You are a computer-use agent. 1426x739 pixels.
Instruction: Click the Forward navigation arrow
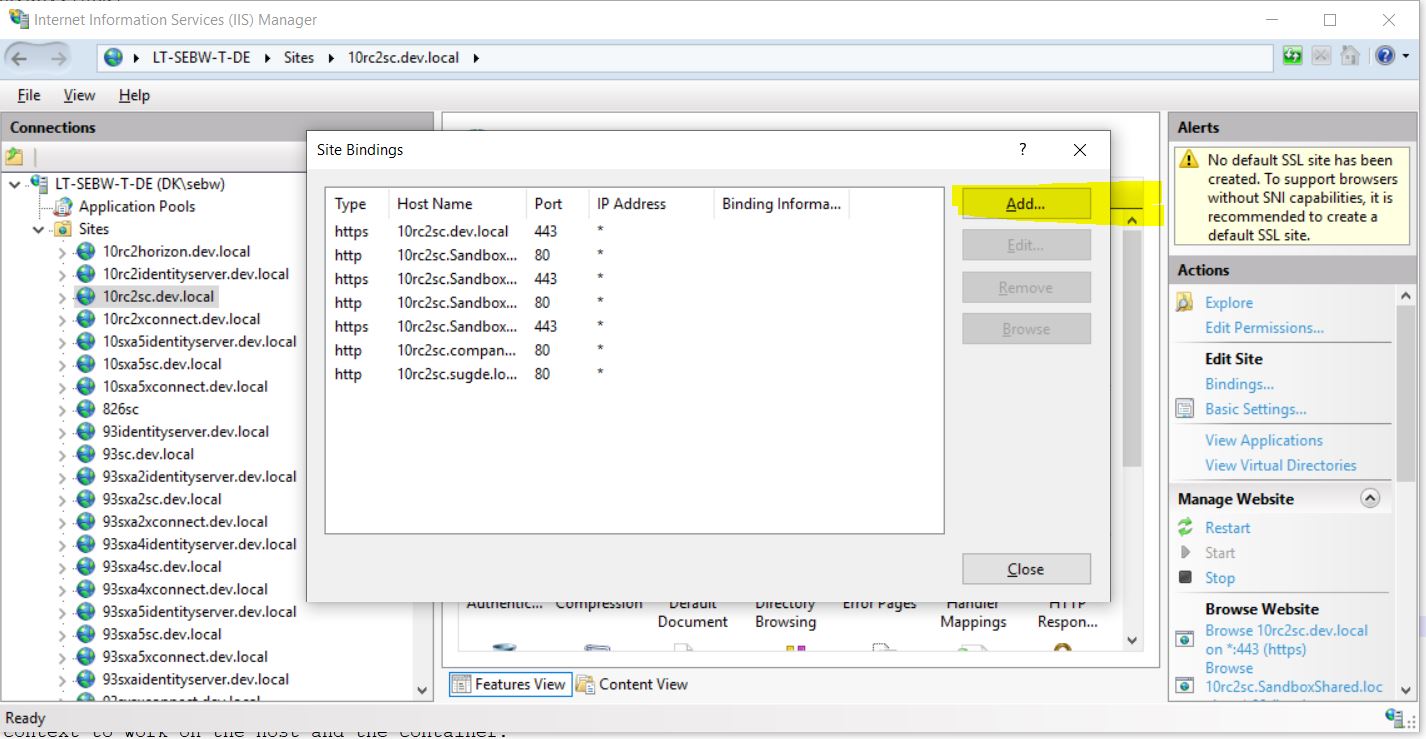click(58, 58)
